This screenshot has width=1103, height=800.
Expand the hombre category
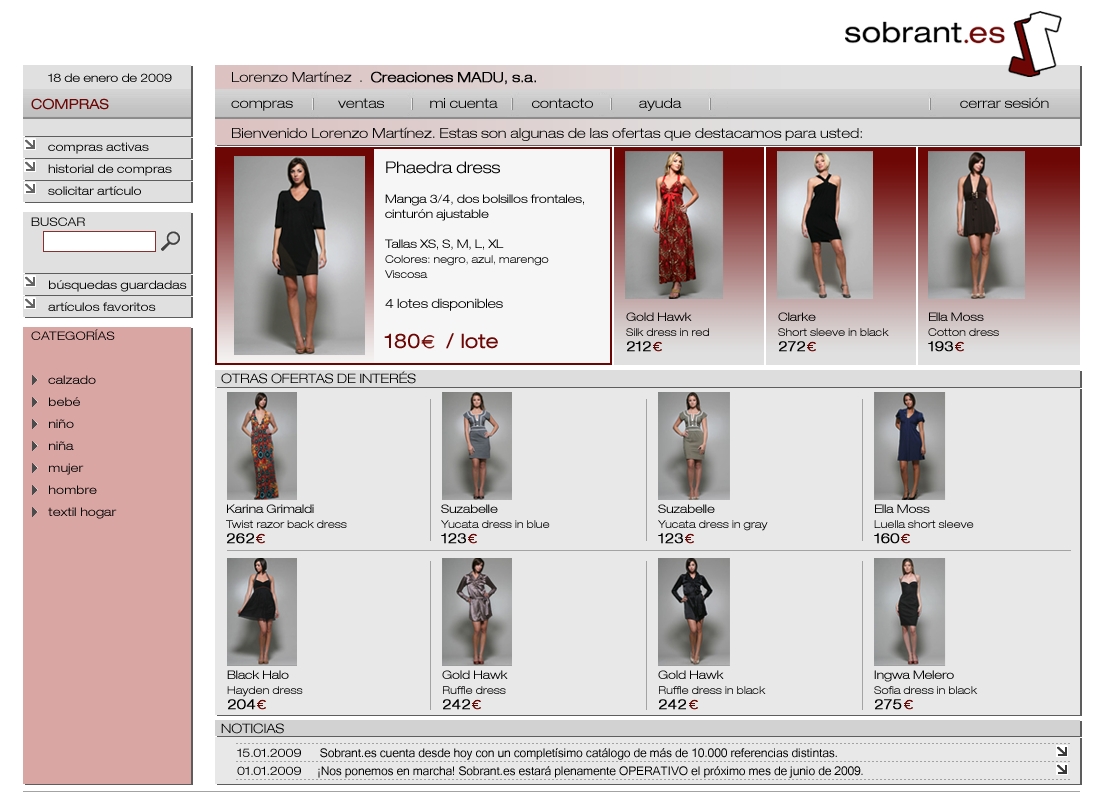click(x=34, y=490)
